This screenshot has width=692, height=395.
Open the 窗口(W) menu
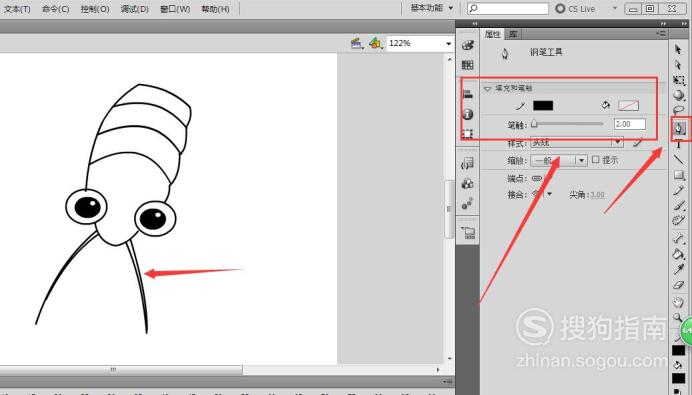[x=175, y=8]
